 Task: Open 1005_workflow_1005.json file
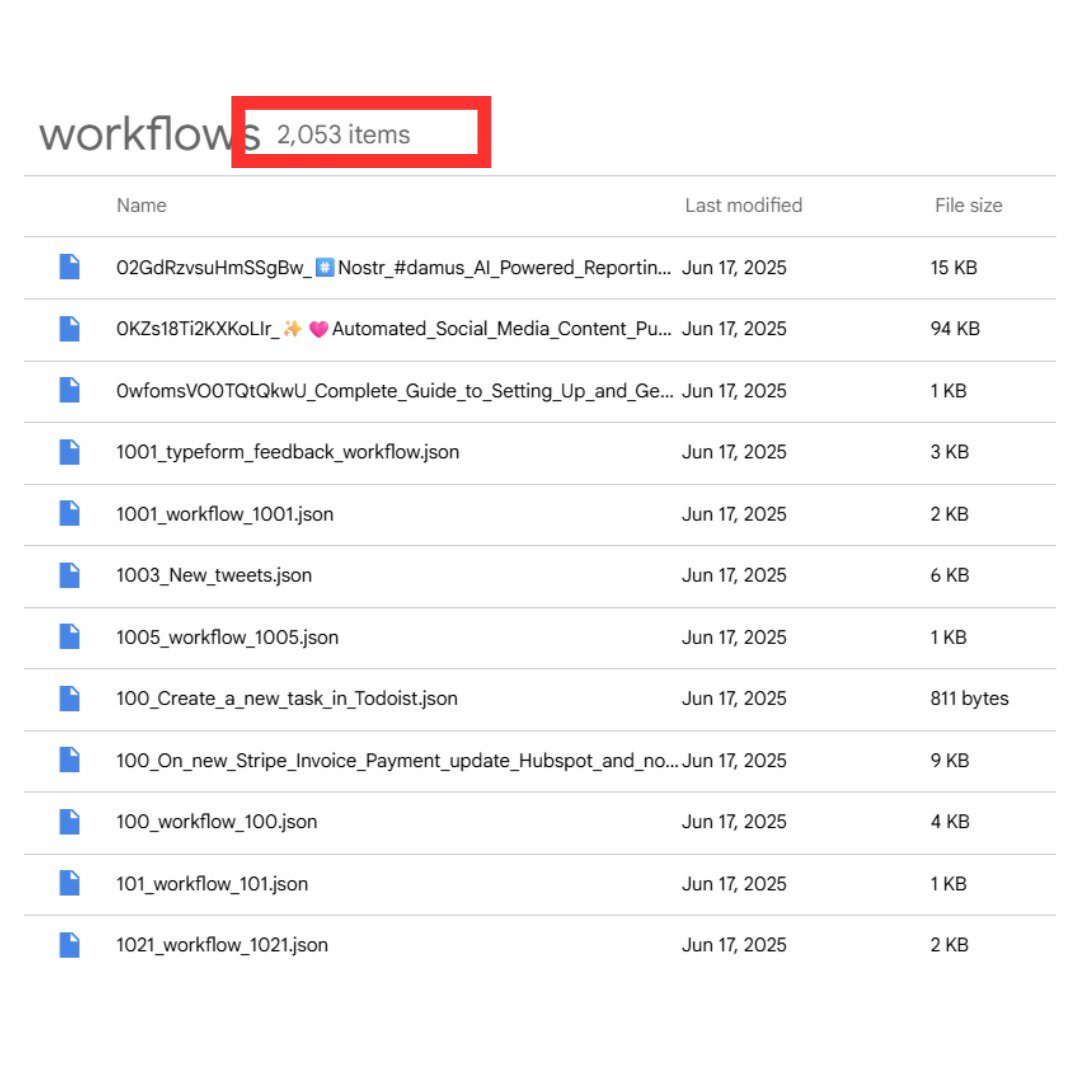pos(227,637)
